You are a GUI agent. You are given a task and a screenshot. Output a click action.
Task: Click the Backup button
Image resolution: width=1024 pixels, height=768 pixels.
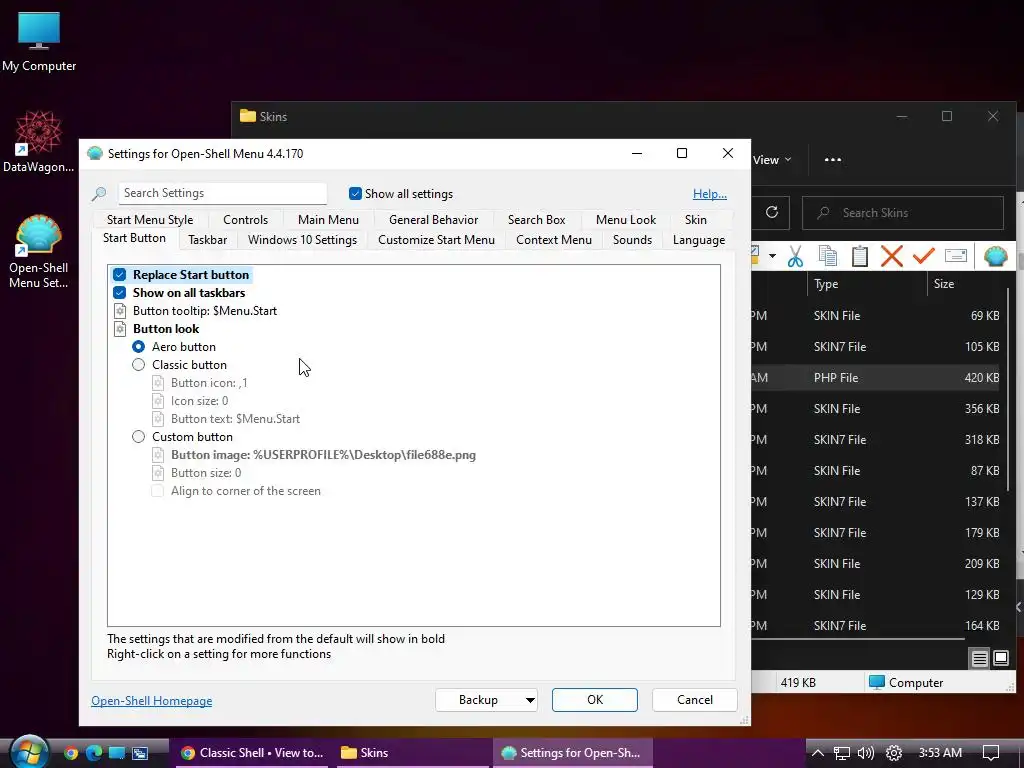479,700
